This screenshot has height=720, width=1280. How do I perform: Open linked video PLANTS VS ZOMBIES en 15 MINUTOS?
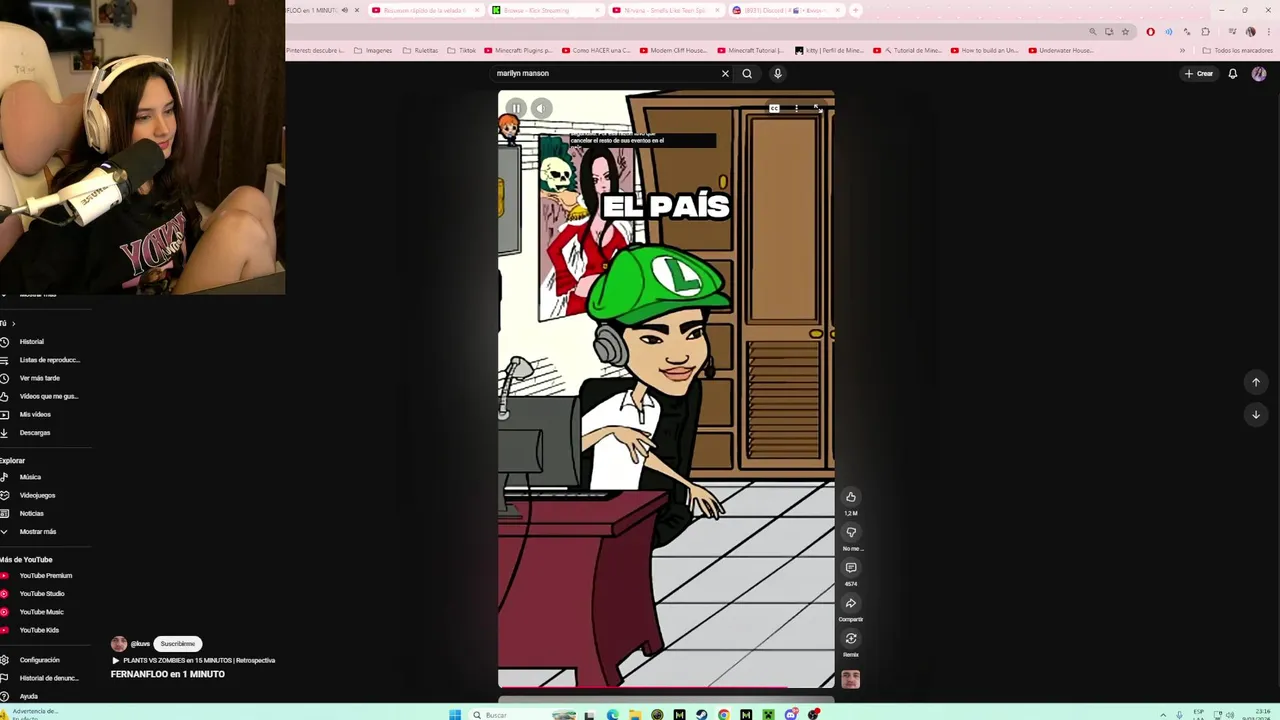[x=193, y=660]
